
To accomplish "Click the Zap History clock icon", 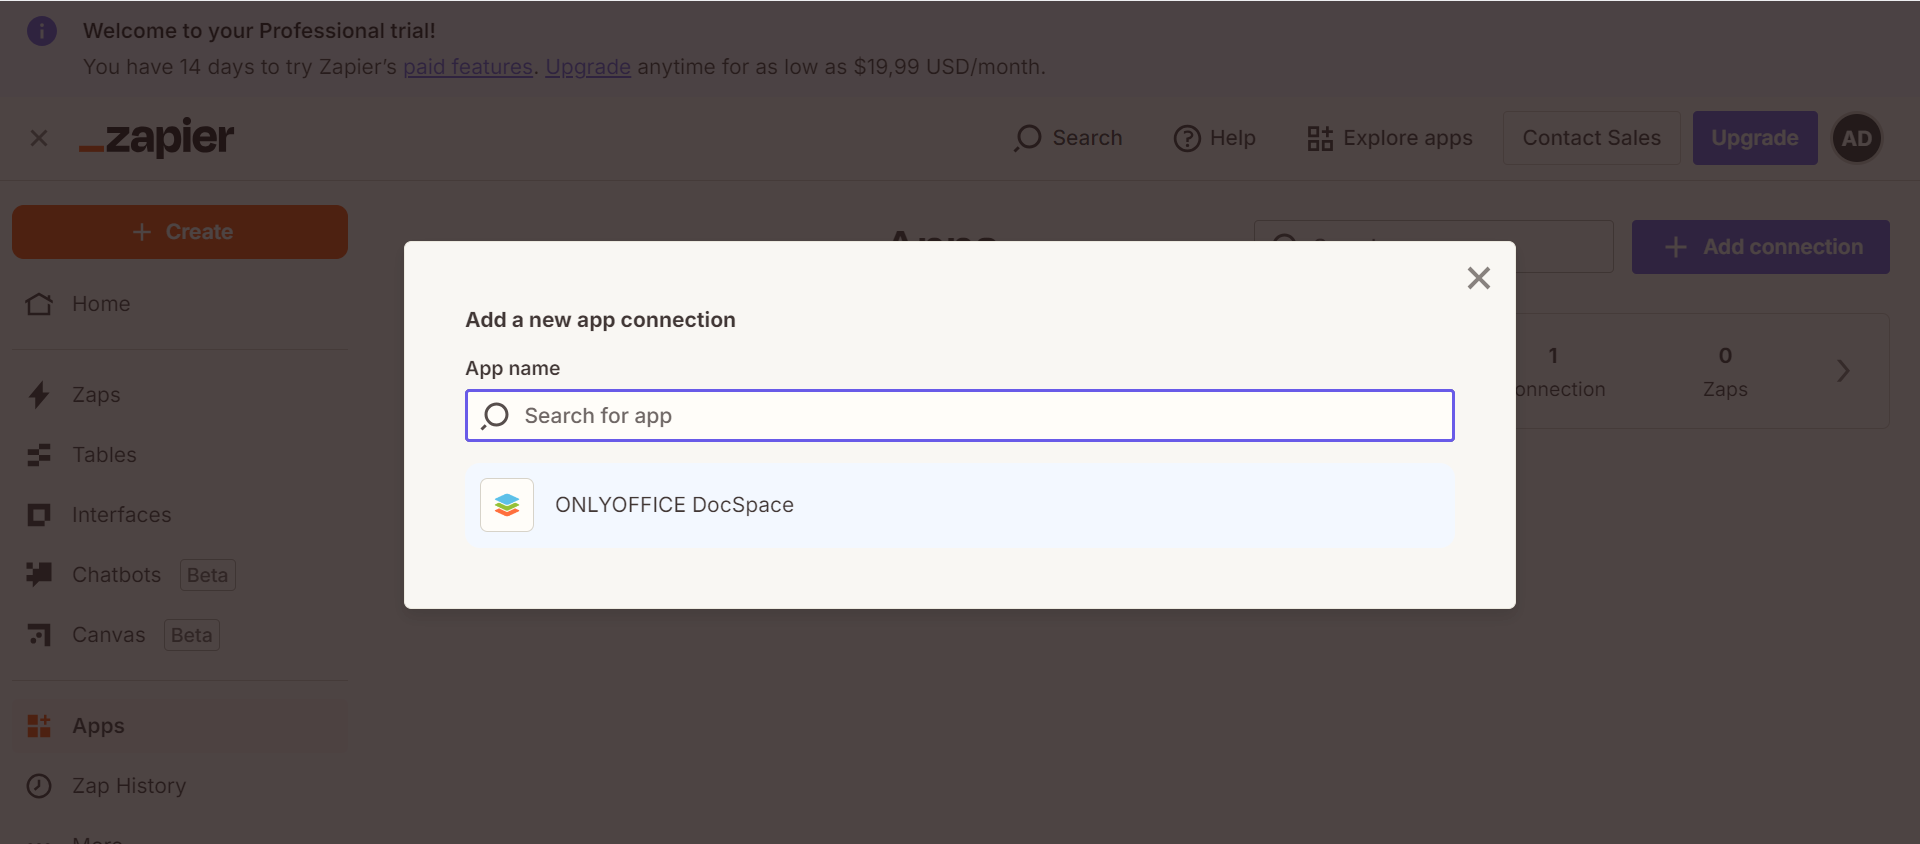I will coord(39,786).
